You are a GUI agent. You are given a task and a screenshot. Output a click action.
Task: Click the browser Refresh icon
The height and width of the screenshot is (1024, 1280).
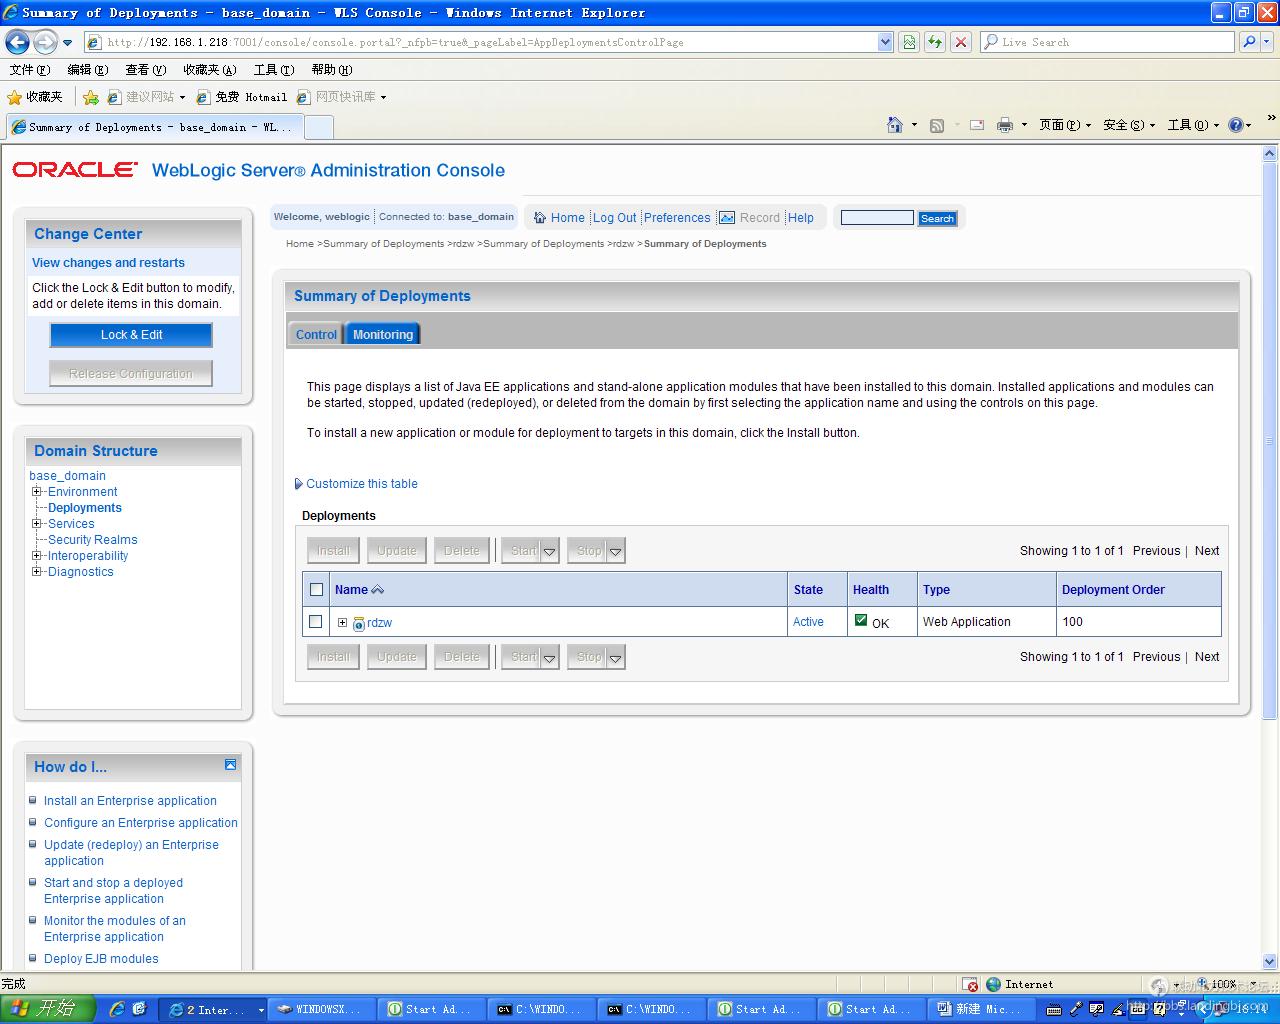coord(934,42)
